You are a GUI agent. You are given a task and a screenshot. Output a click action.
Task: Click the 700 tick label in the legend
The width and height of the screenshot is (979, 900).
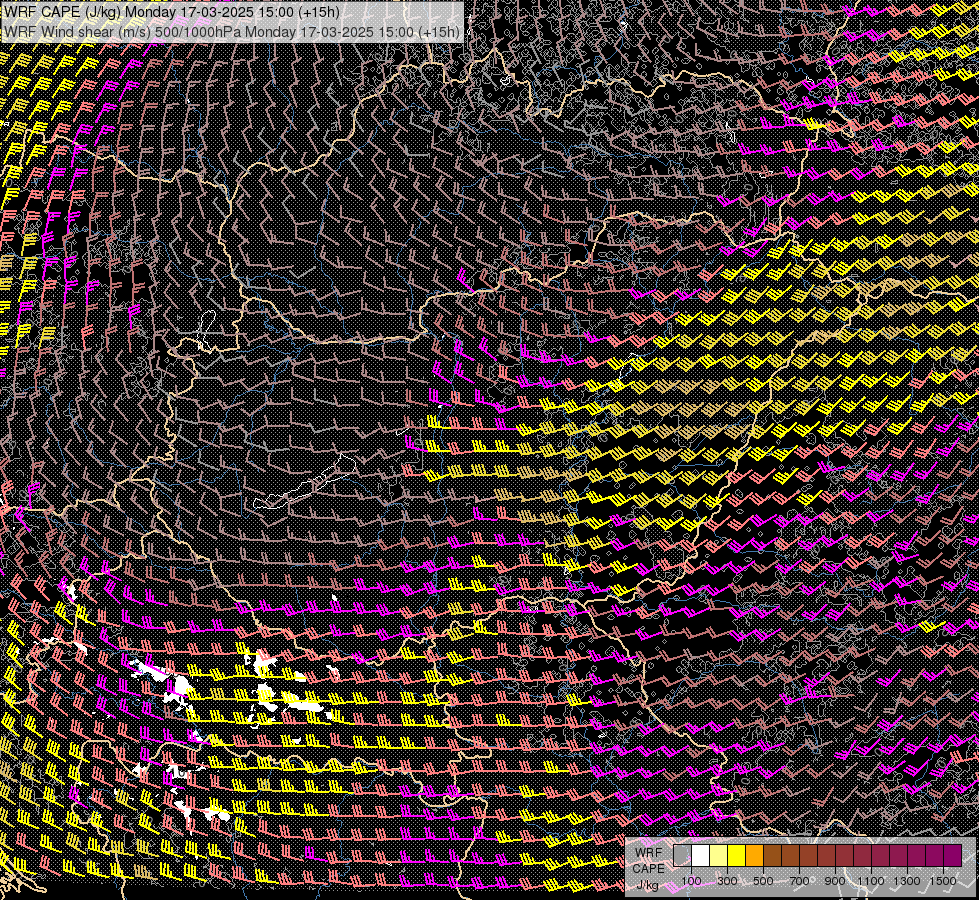[x=800, y=881]
